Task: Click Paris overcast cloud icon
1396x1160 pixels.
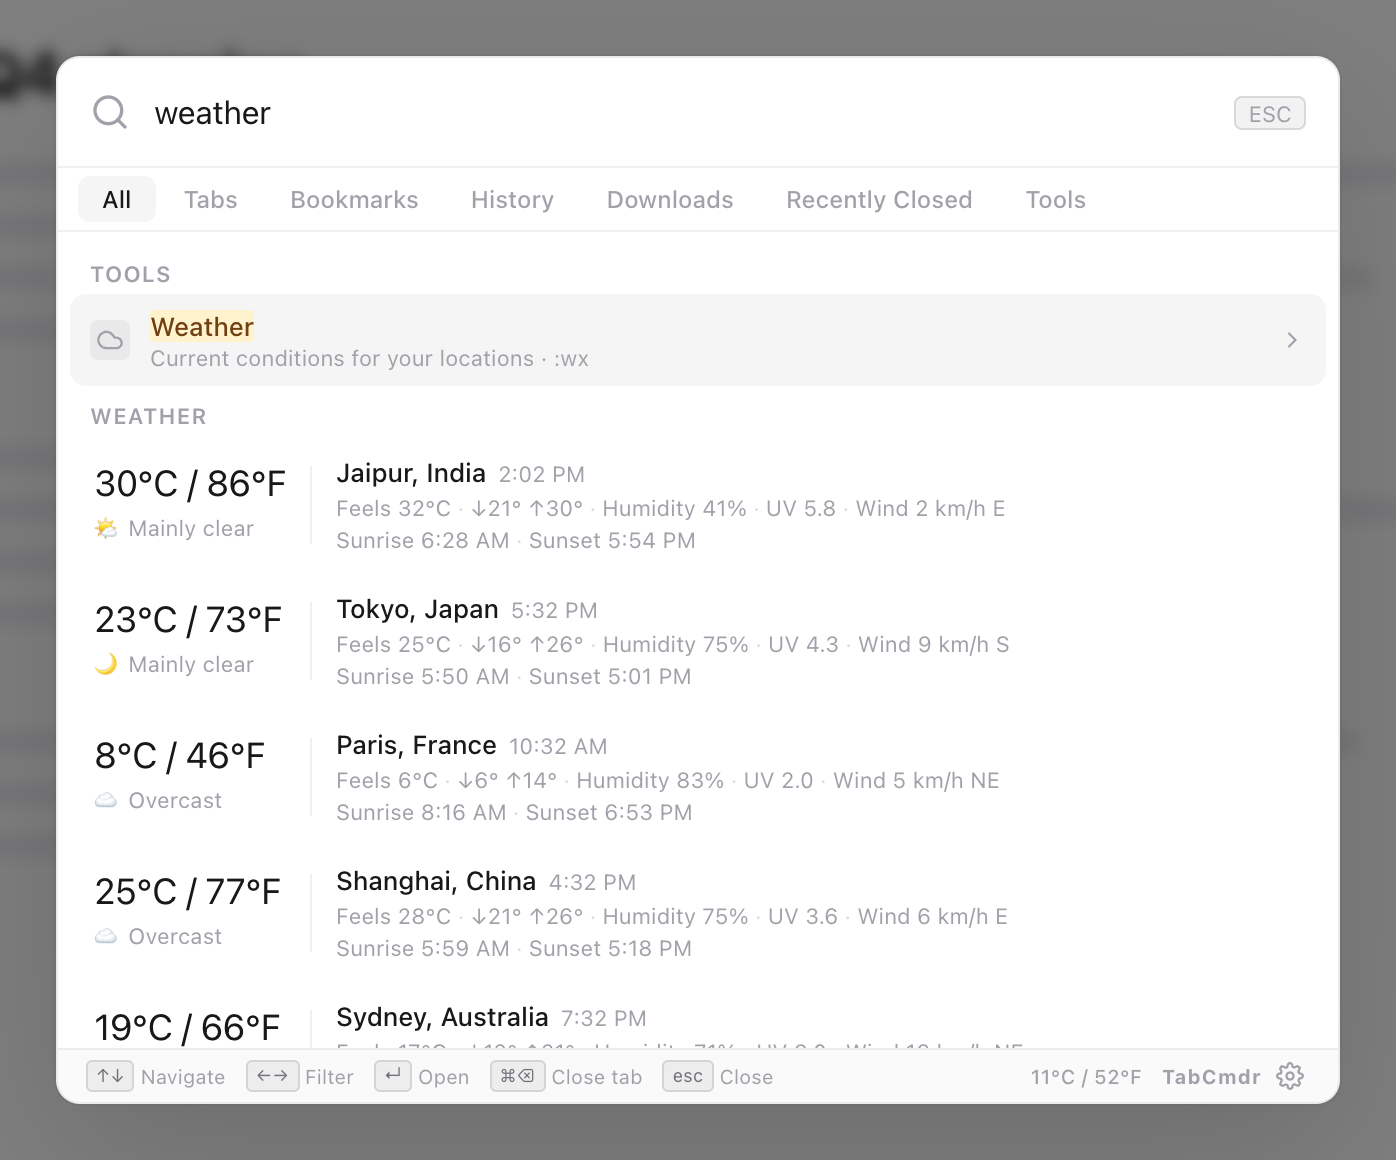Action: [106, 800]
